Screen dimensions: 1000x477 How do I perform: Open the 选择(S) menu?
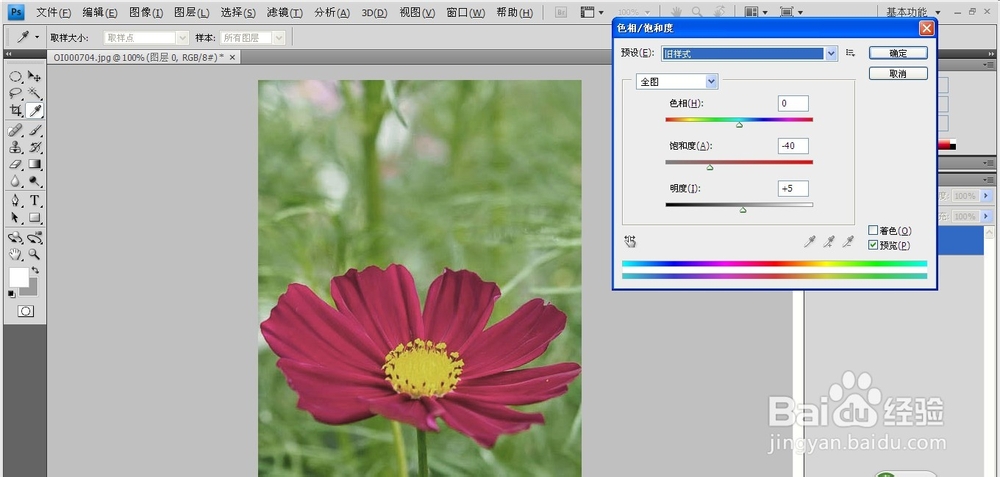[238, 13]
